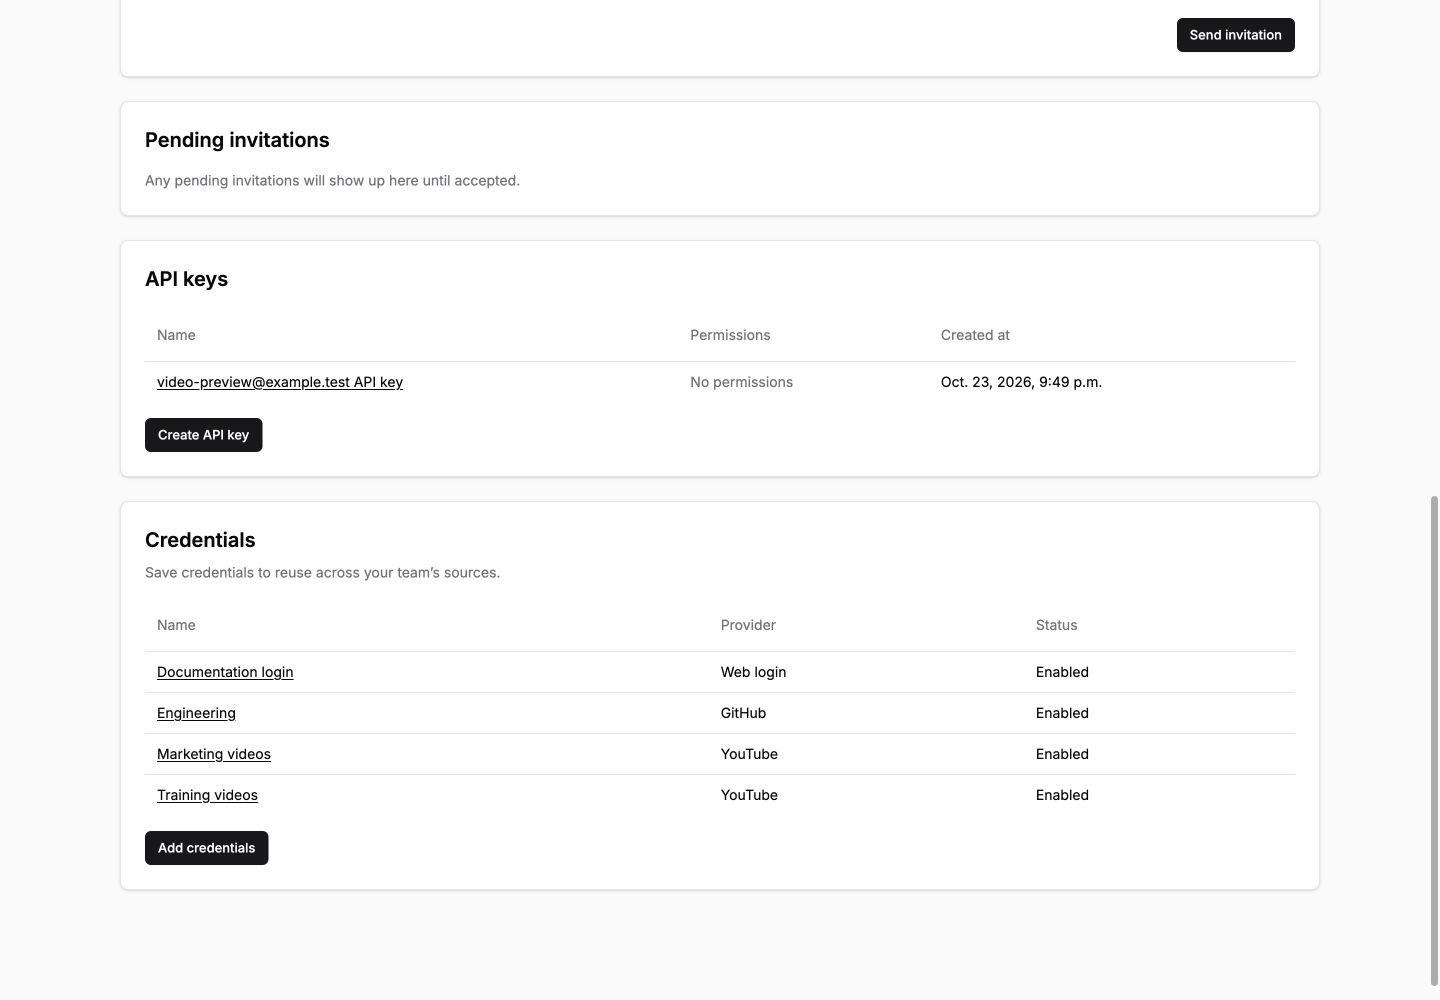Image resolution: width=1440 pixels, height=1000 pixels.
Task: Select YouTube provider in Marketing videos row
Action: (x=749, y=754)
